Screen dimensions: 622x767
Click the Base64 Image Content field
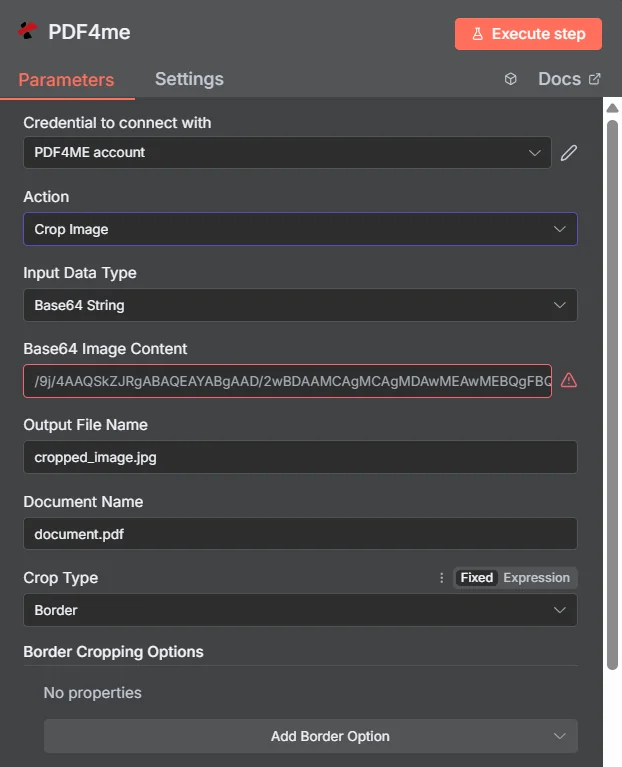pyautogui.click(x=288, y=381)
